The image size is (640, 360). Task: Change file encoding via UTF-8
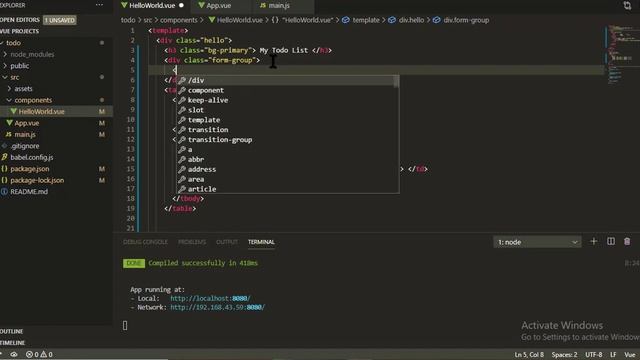pos(594,355)
